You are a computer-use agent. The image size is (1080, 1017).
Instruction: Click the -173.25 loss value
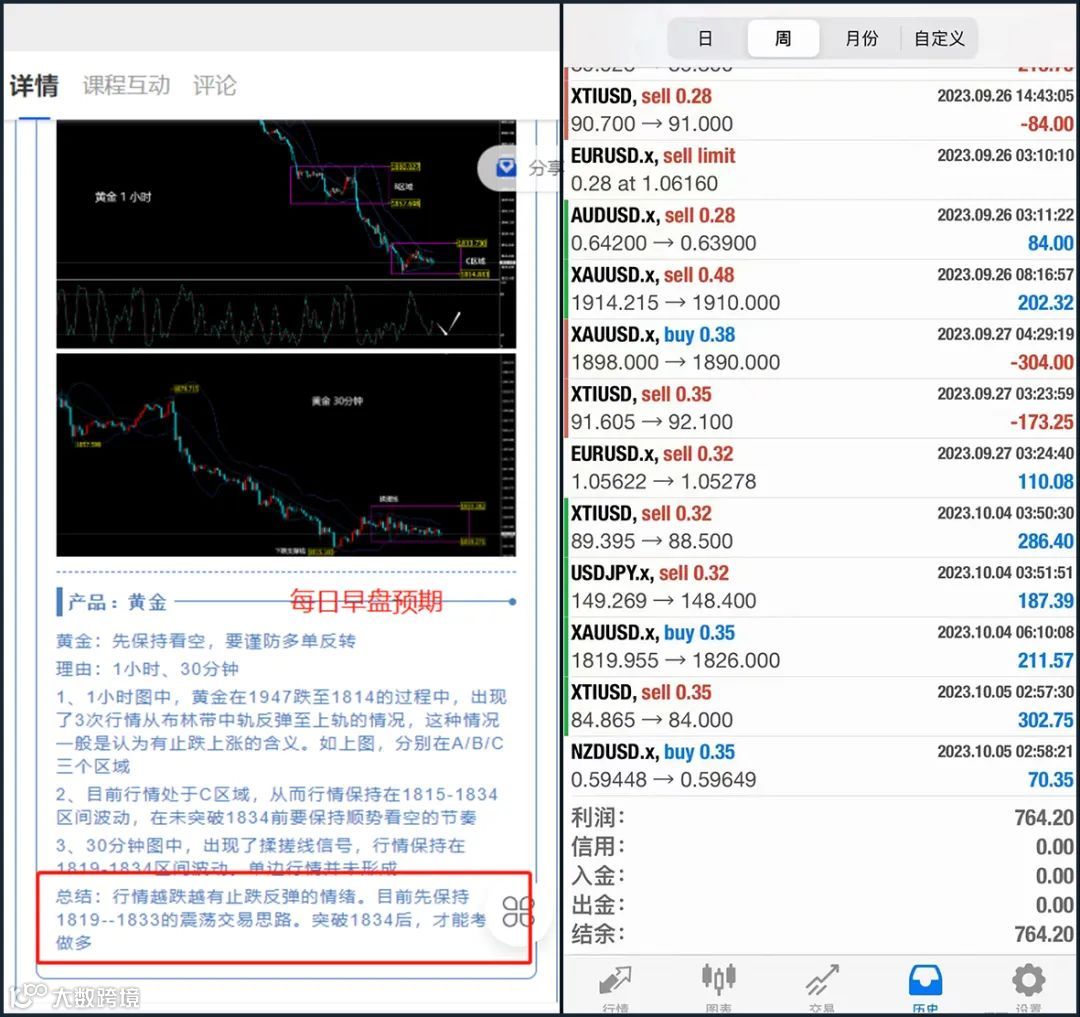pos(1041,422)
